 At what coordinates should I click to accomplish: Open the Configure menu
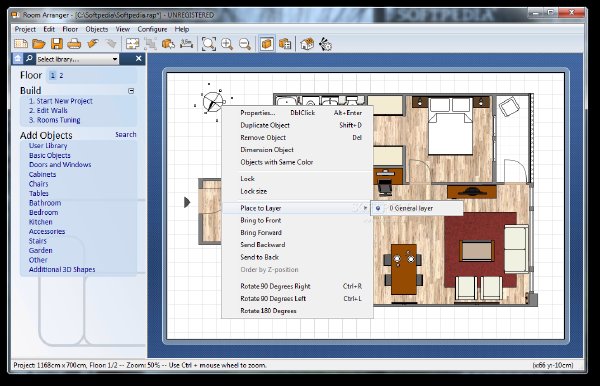click(x=152, y=29)
